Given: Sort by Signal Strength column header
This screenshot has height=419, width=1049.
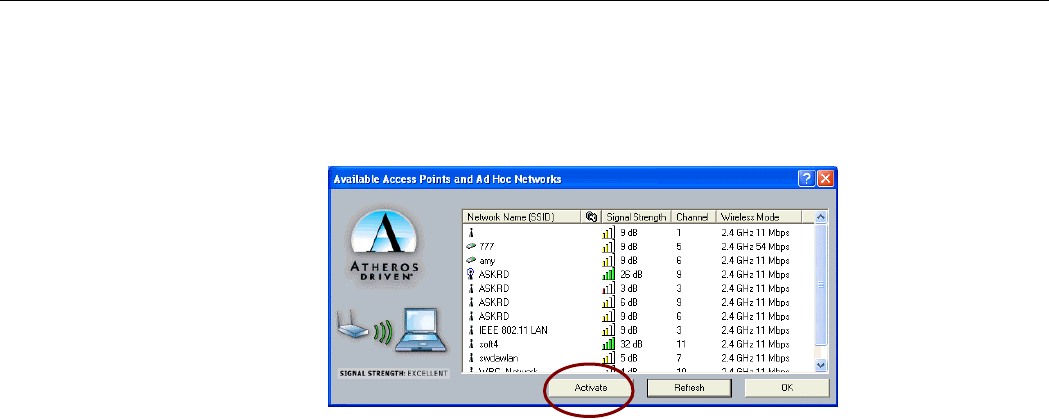Looking at the screenshot, I should pyautogui.click(x=636, y=217).
